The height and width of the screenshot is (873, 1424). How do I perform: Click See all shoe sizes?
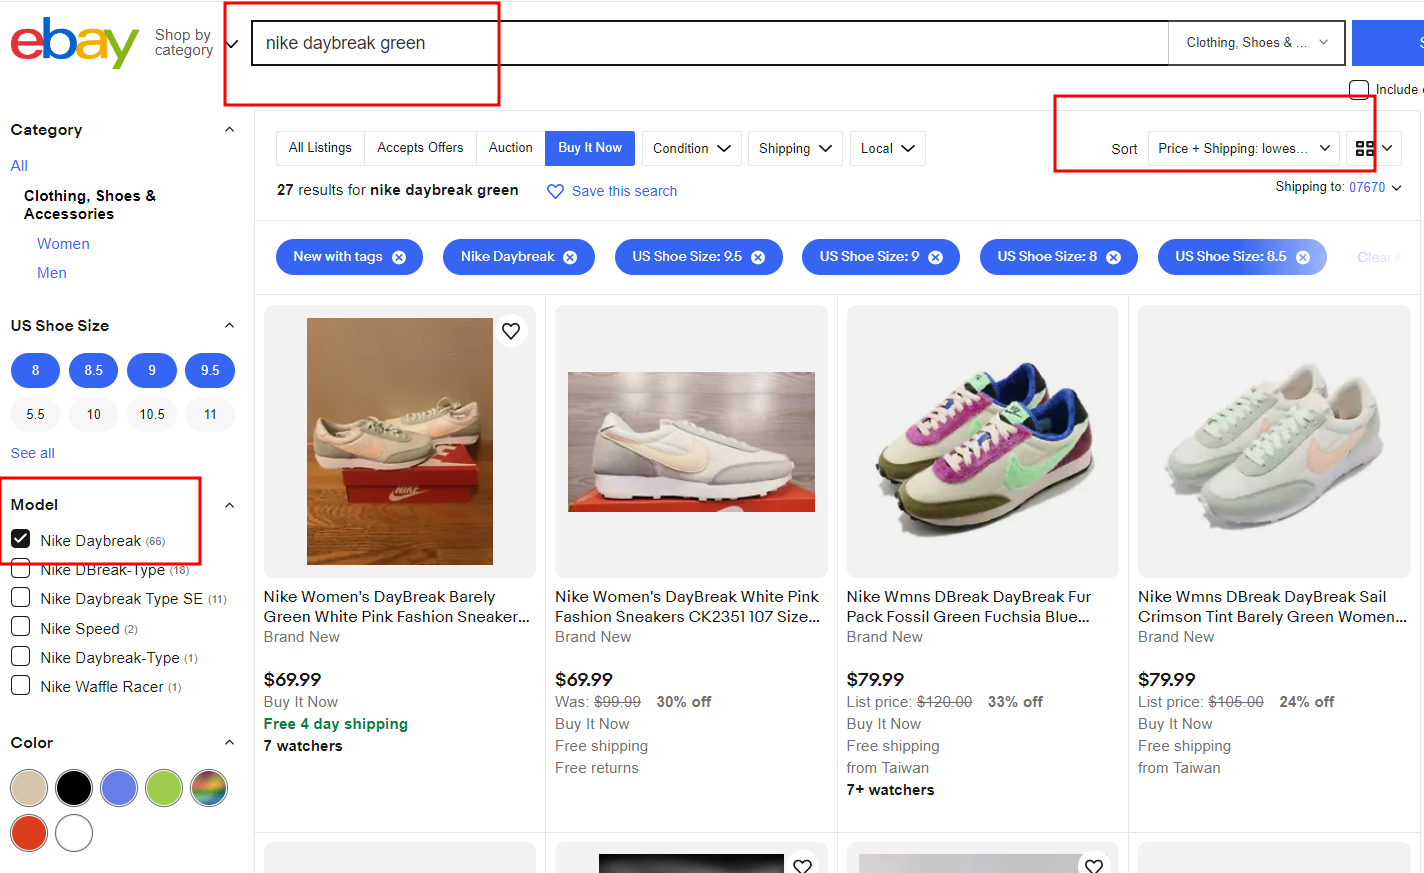tap(32, 453)
